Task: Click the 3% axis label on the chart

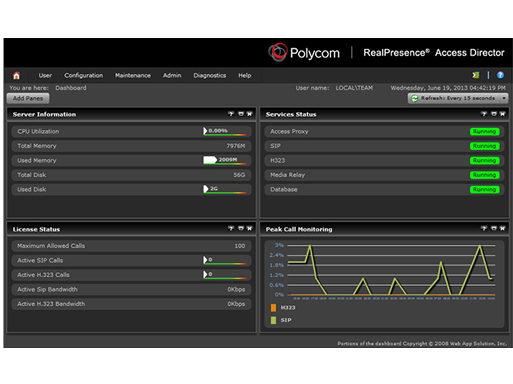Action: point(279,245)
